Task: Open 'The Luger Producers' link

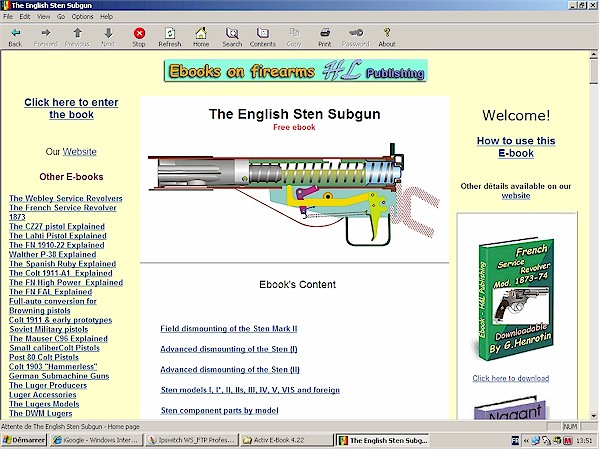Action: 48,385
